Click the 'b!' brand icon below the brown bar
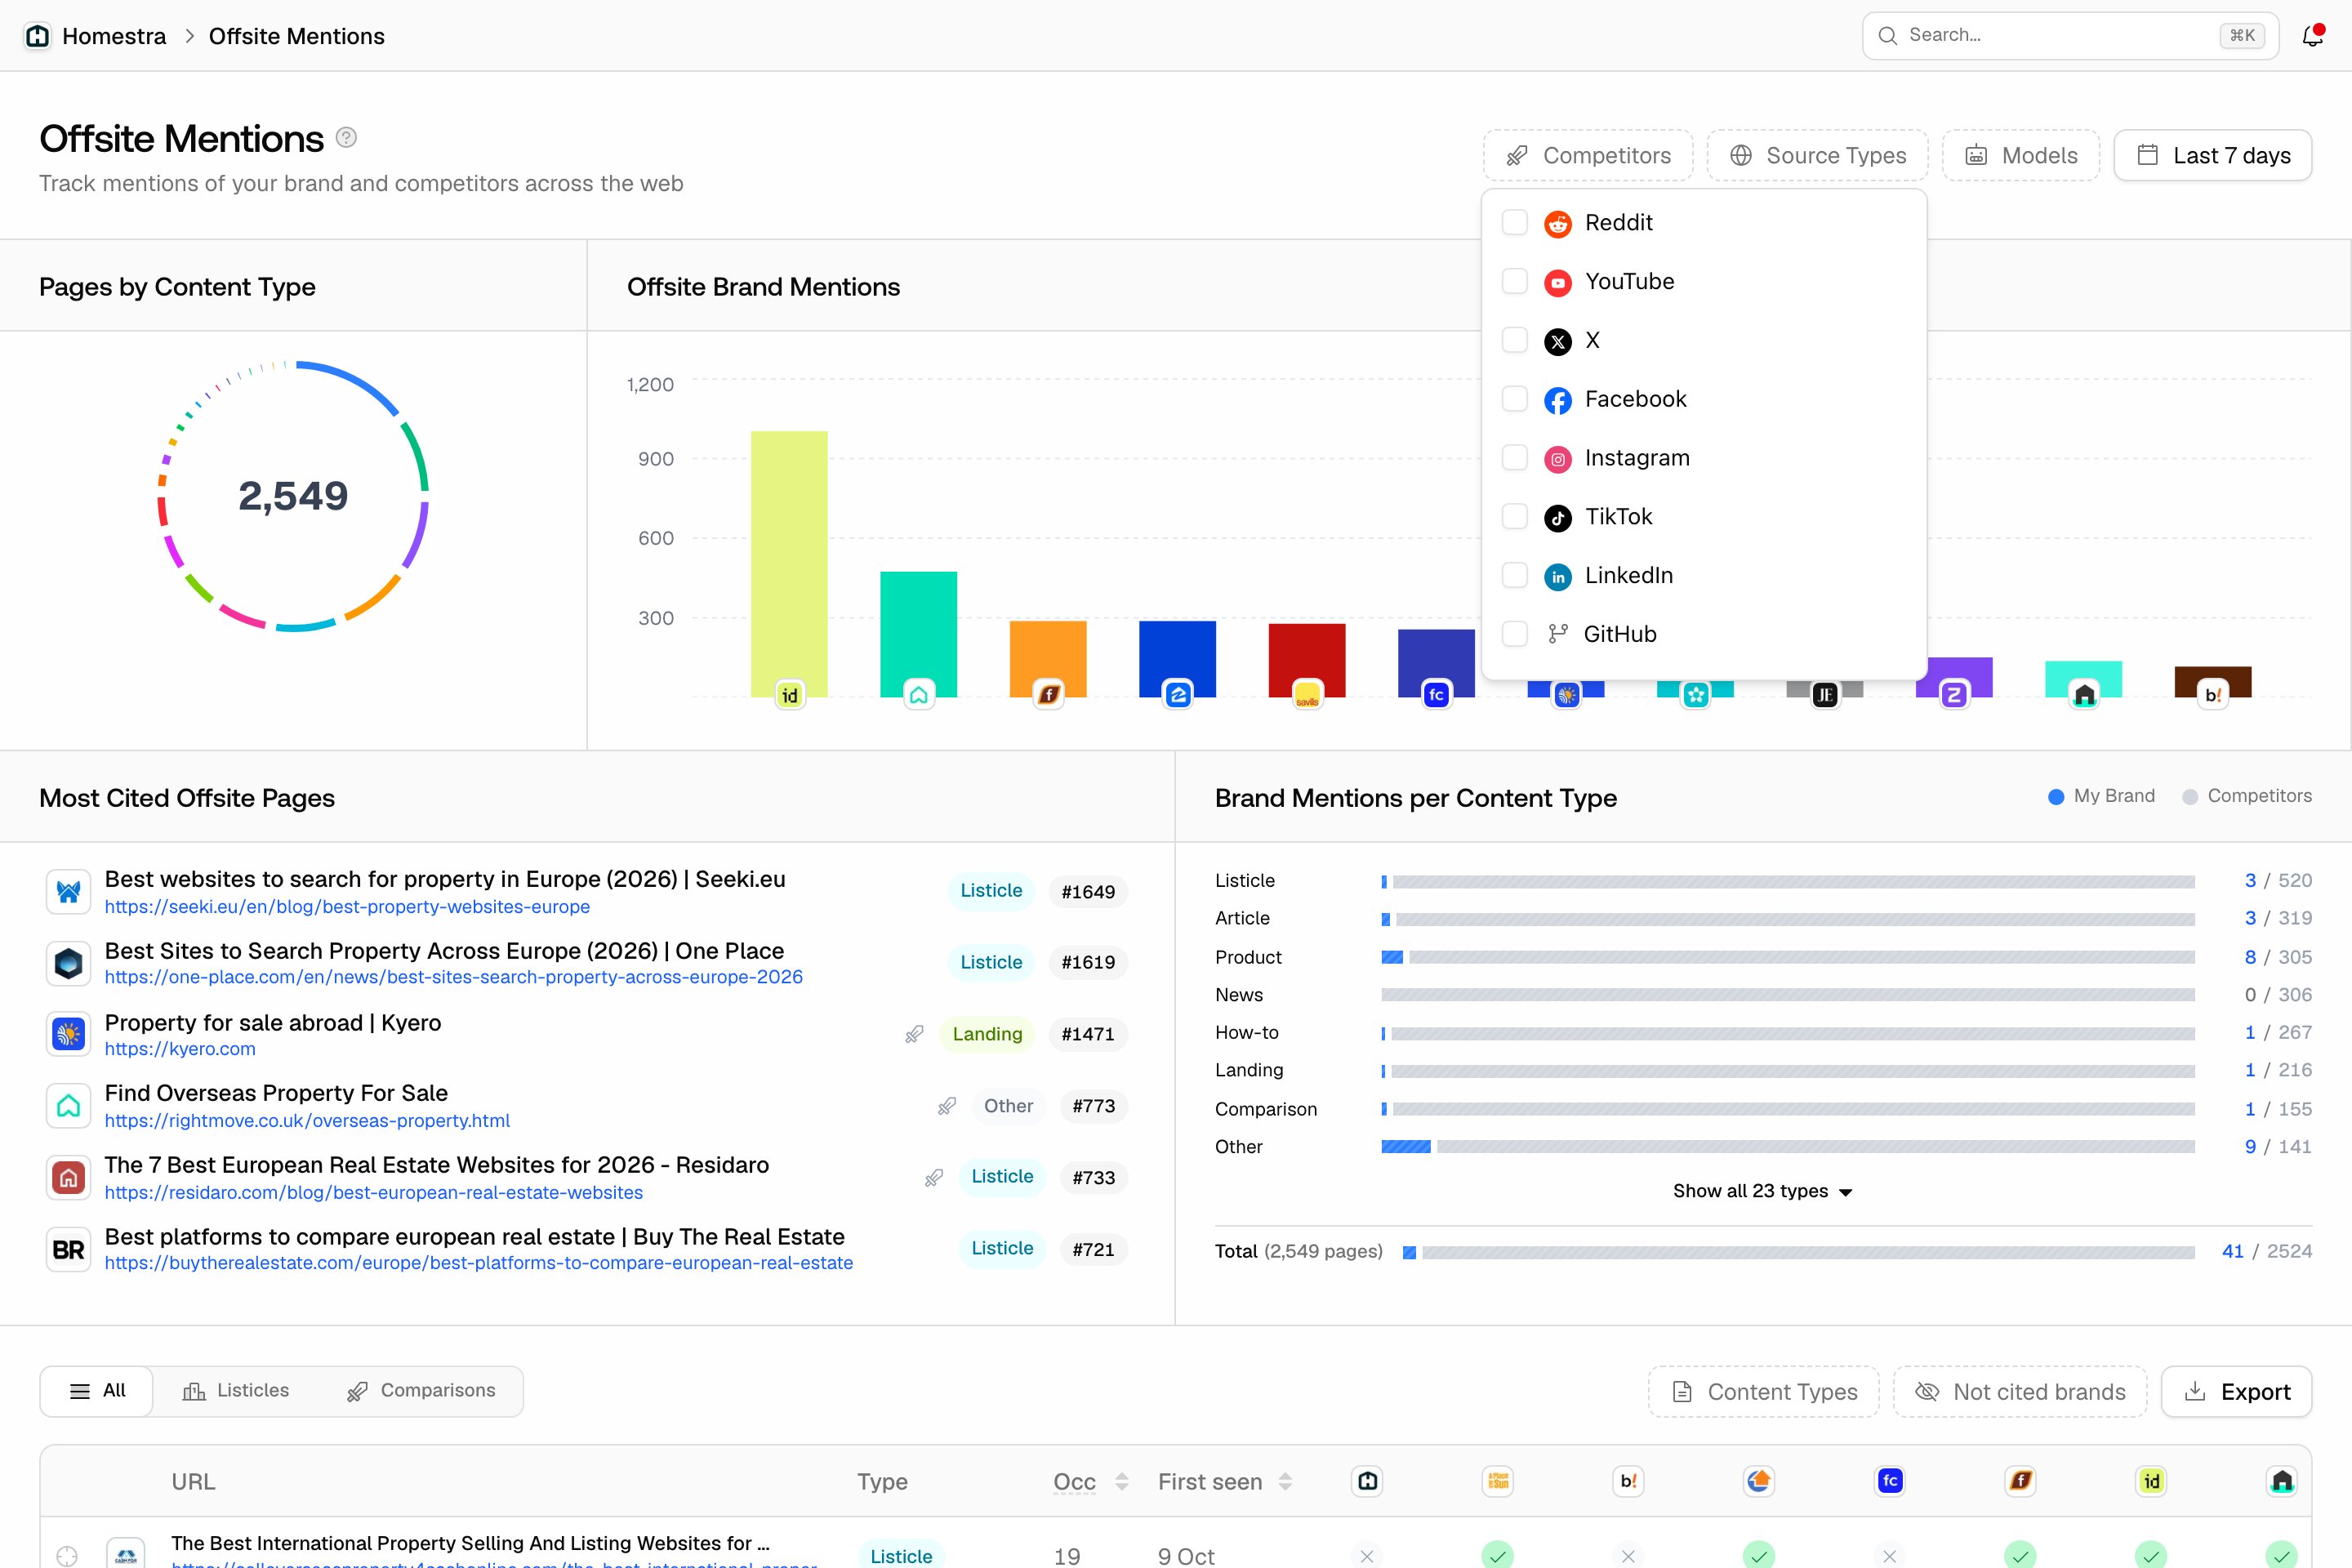The image size is (2352, 1568). coord(2213,695)
